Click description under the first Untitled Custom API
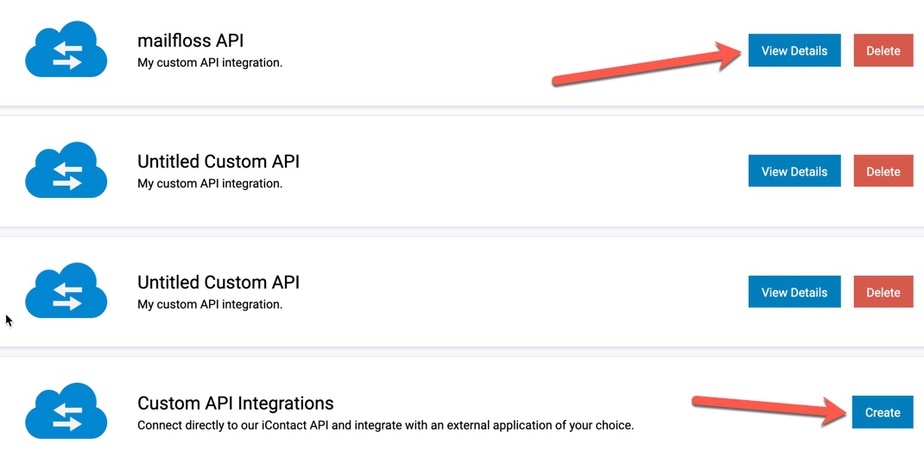The width and height of the screenshot is (924, 458). tap(210, 183)
